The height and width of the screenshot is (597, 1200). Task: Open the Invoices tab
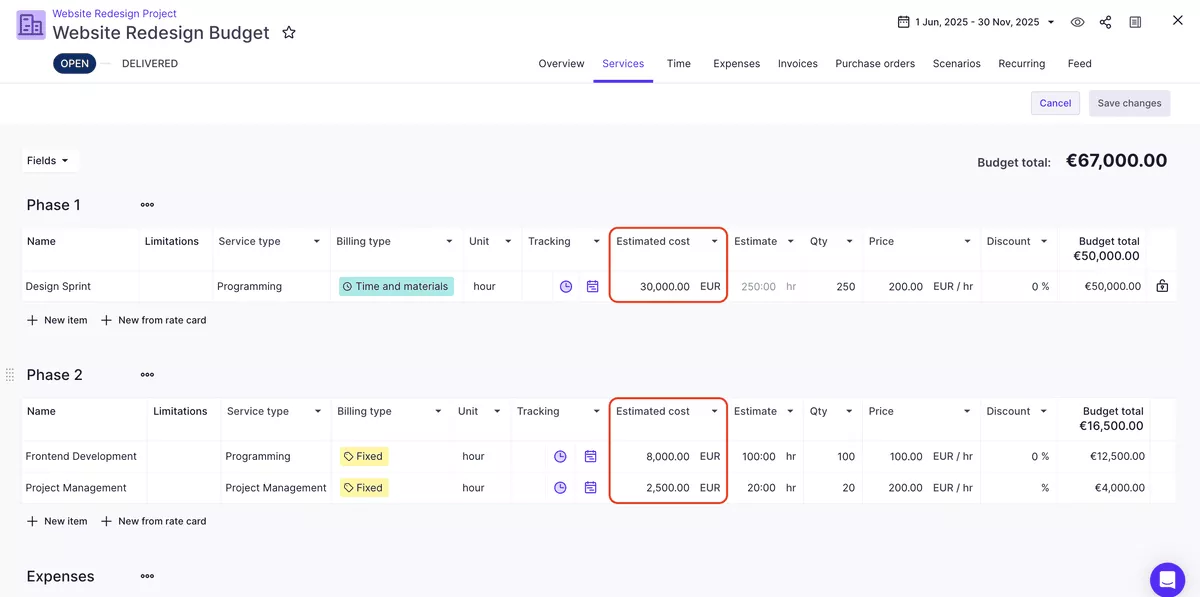798,64
